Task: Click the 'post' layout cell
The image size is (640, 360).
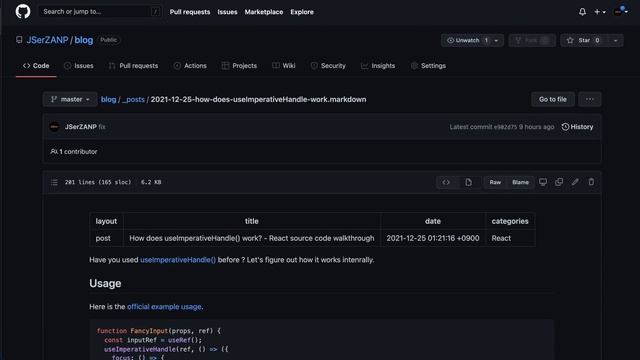Action: point(107,238)
